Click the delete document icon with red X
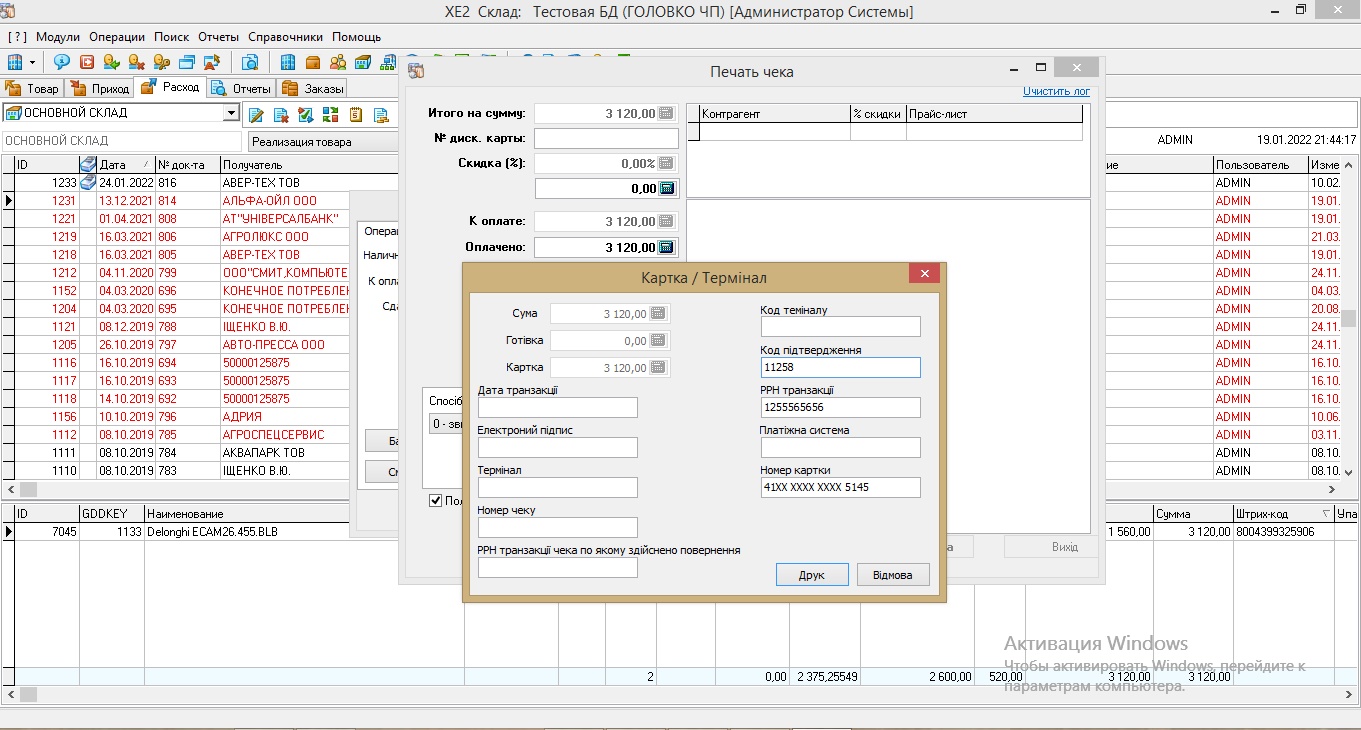The width and height of the screenshot is (1361, 730). pyautogui.click(x=281, y=115)
